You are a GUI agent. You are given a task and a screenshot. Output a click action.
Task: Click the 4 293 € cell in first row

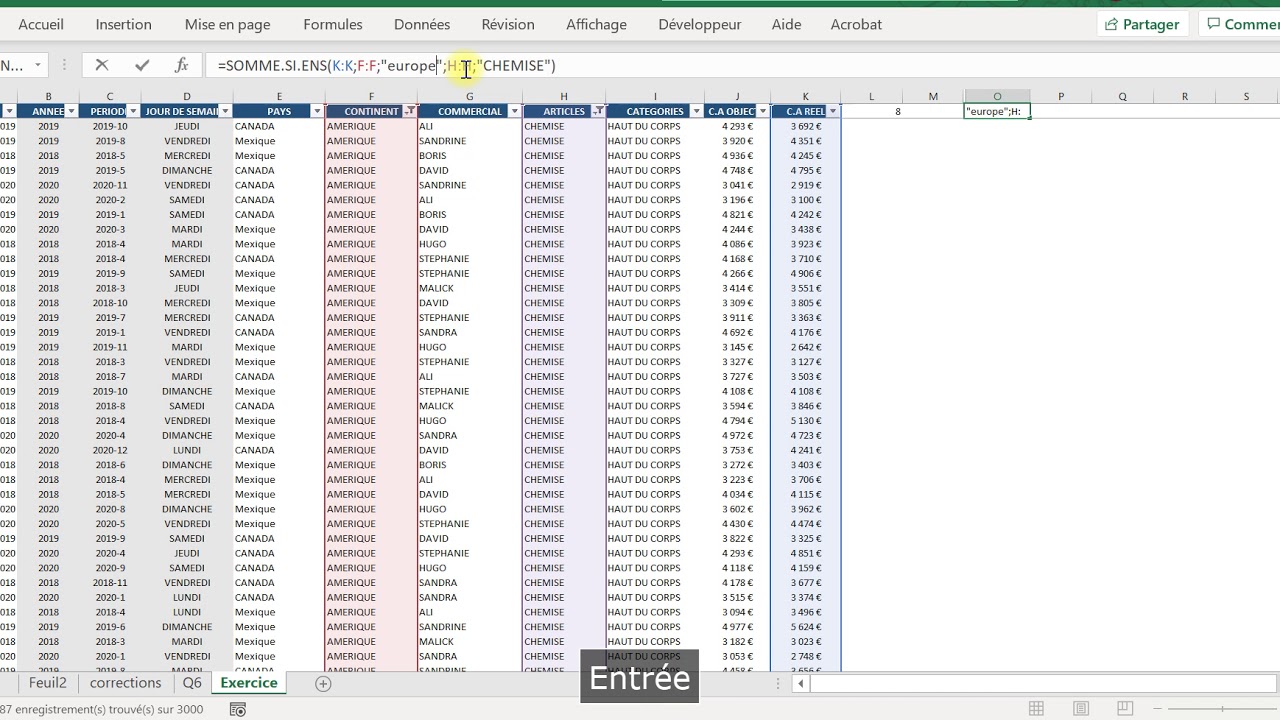point(737,126)
